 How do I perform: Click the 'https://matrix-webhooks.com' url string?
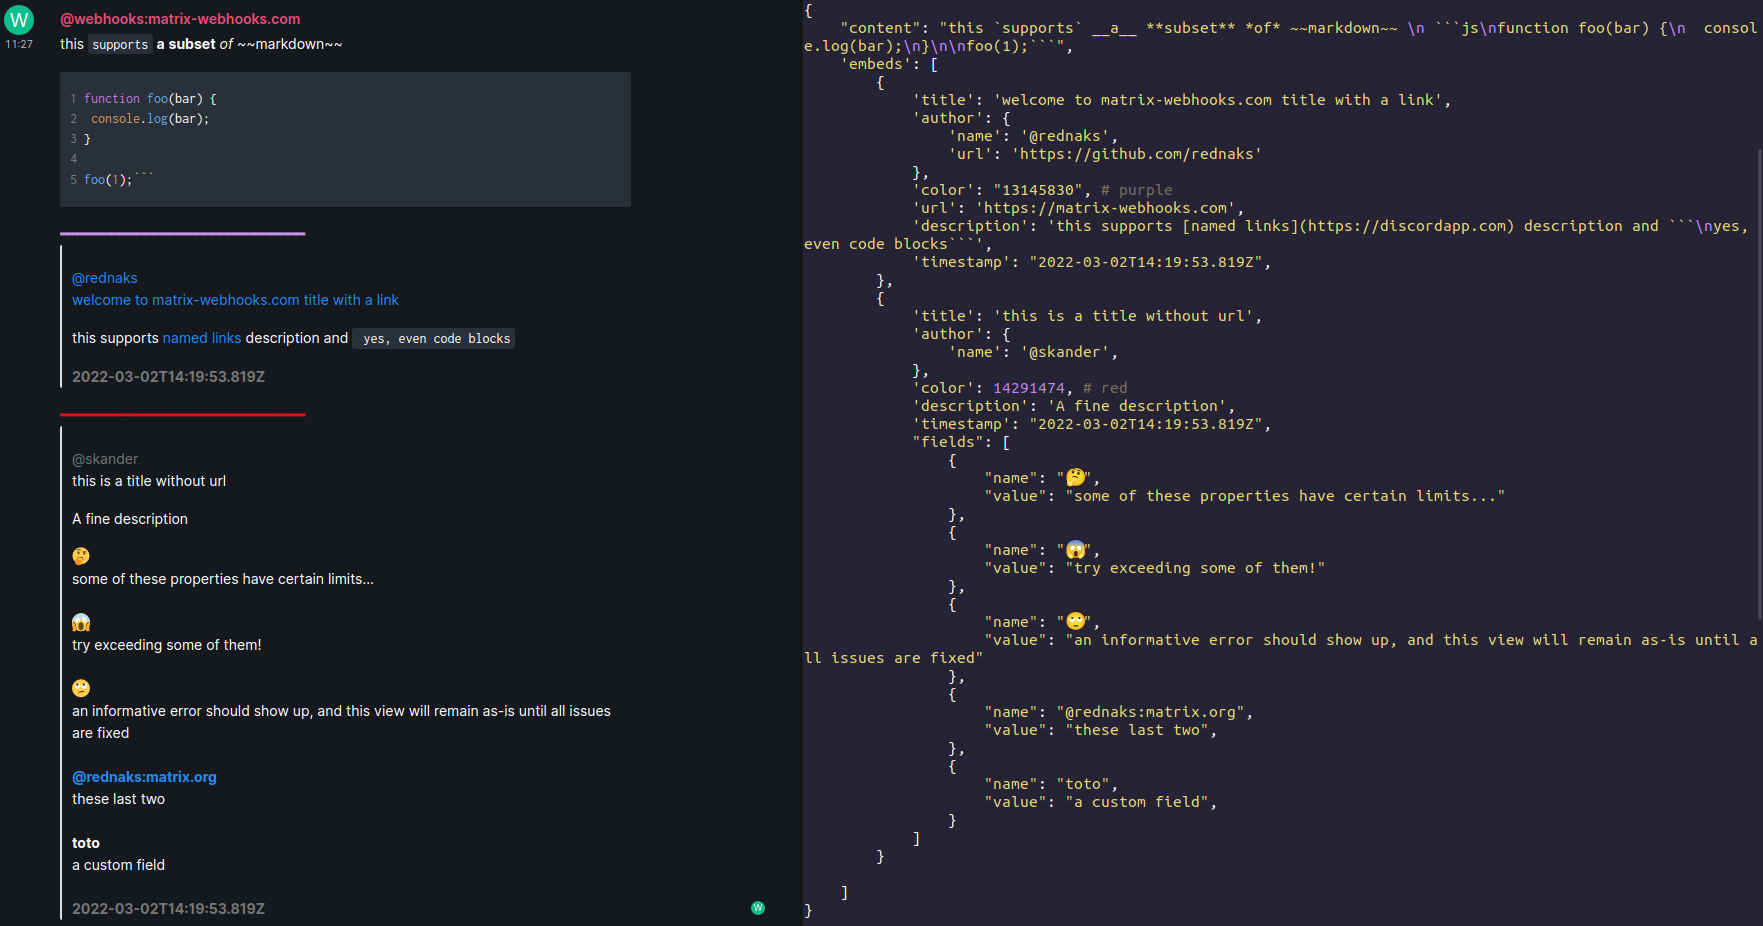[x=1106, y=208]
